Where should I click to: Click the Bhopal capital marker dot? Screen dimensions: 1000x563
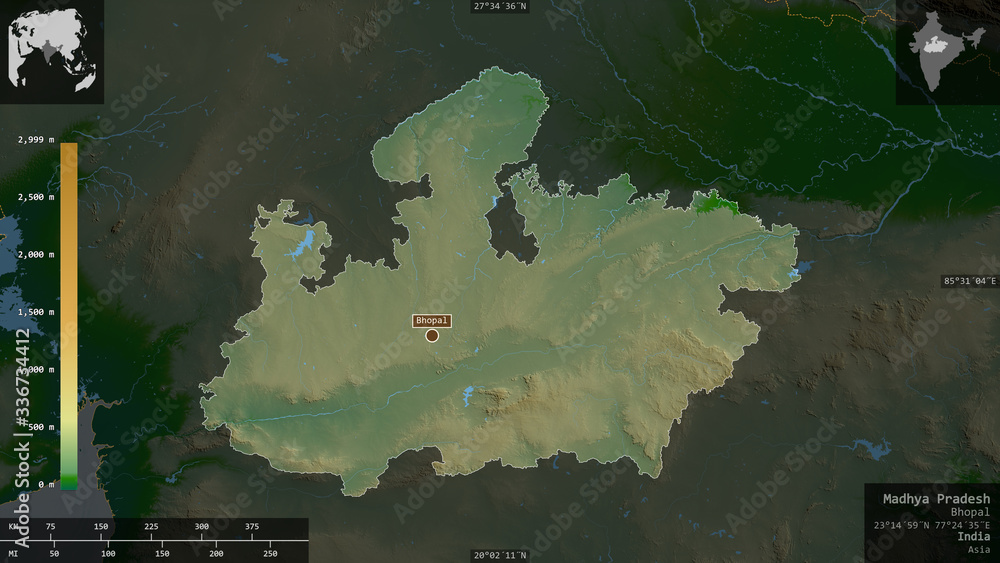point(432,335)
